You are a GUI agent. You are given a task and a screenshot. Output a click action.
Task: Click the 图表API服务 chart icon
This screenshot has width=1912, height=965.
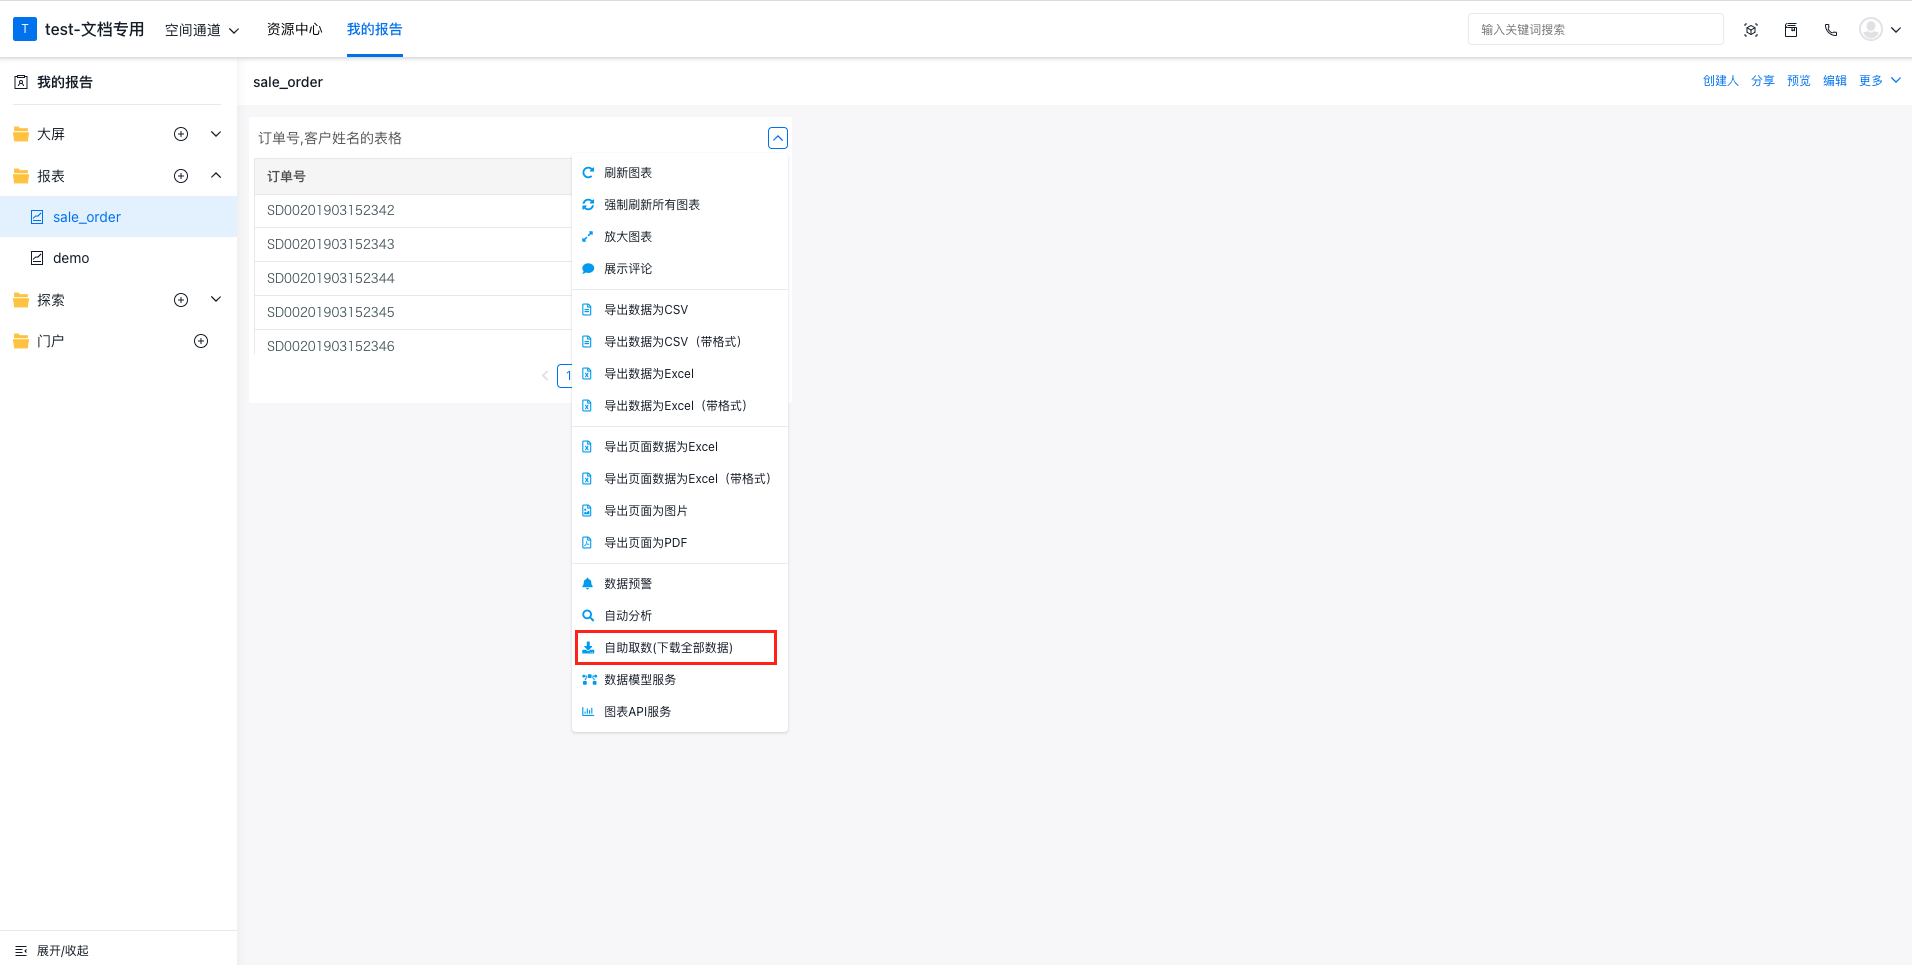tap(588, 712)
